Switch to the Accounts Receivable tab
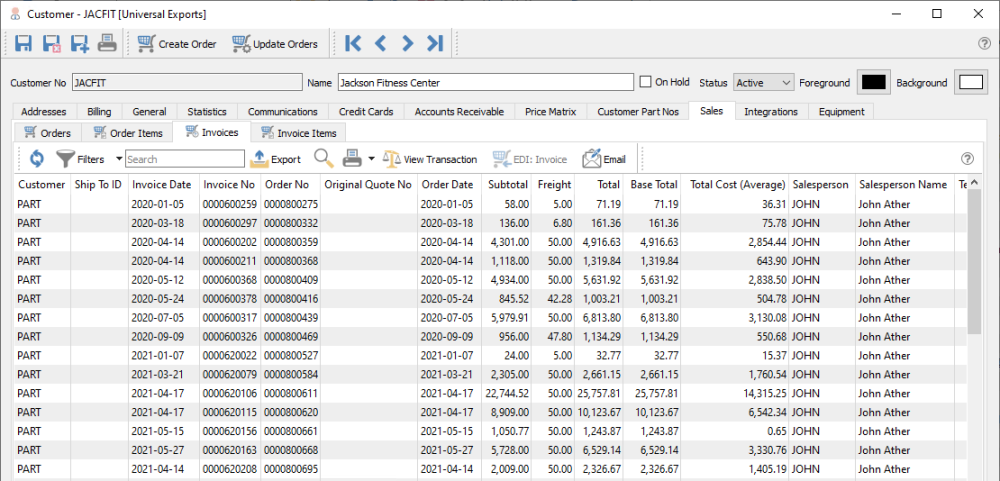Viewport: 1000px width, 481px height. pyautogui.click(x=459, y=111)
